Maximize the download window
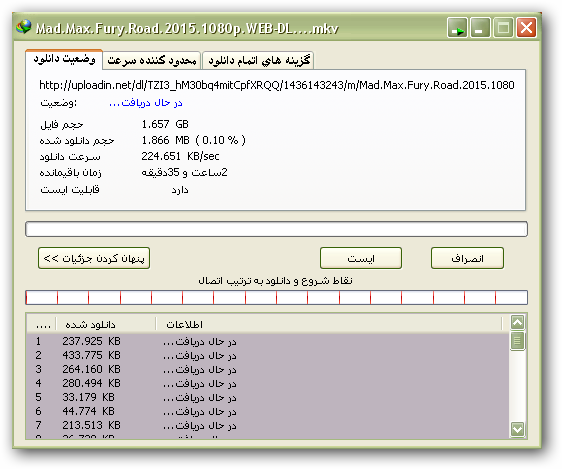 pyautogui.click(x=503, y=28)
